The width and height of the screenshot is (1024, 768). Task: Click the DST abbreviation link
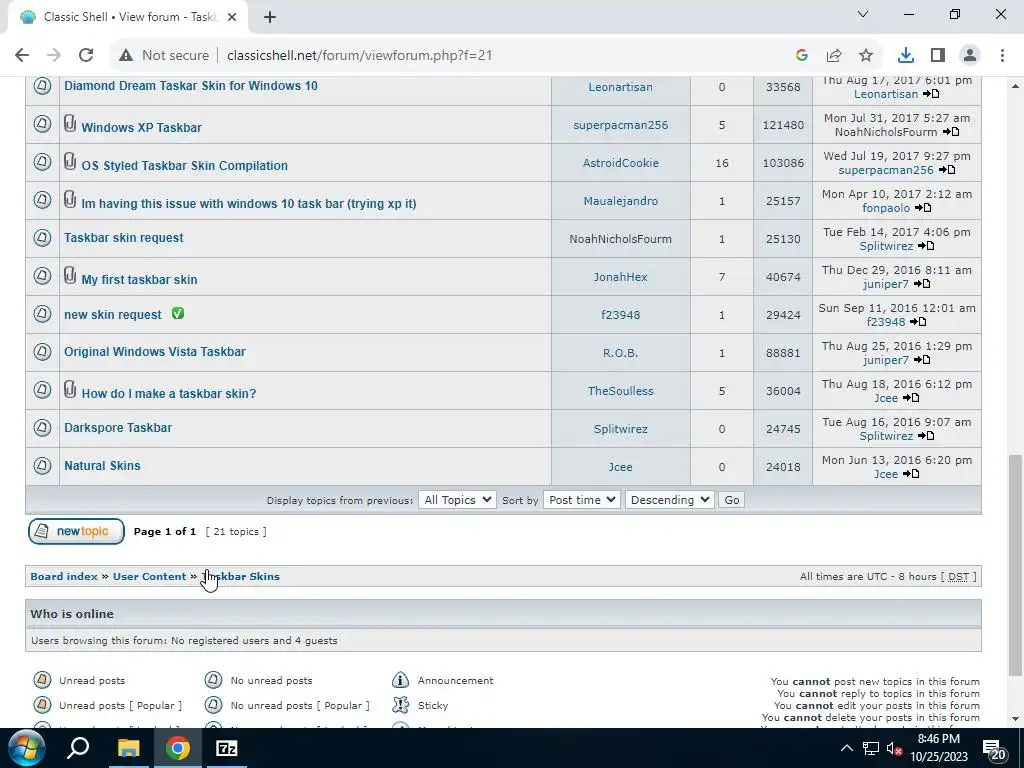(958, 577)
